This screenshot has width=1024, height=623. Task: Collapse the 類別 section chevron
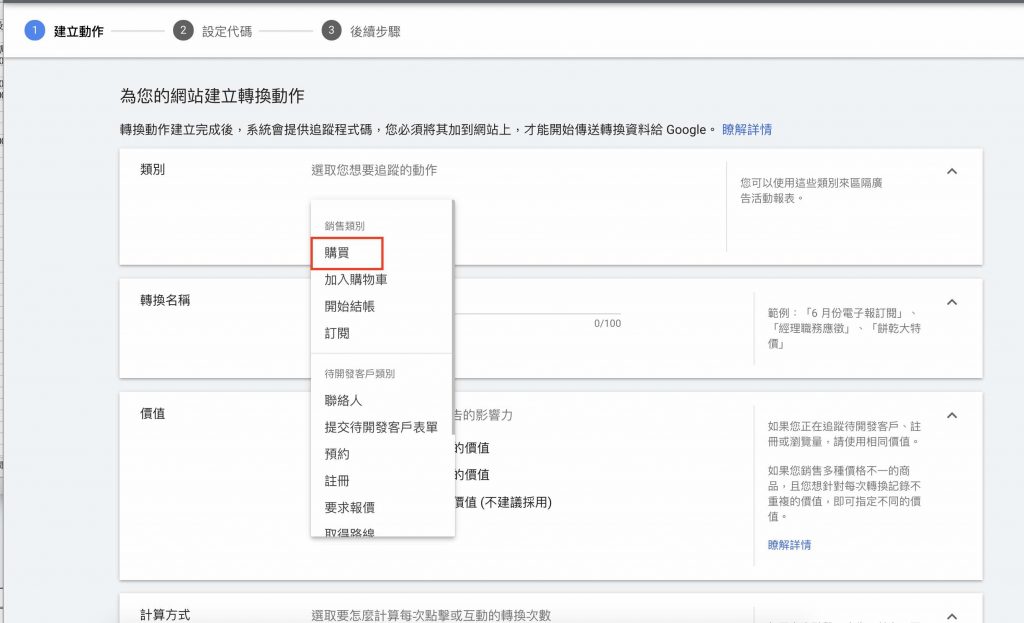951,171
